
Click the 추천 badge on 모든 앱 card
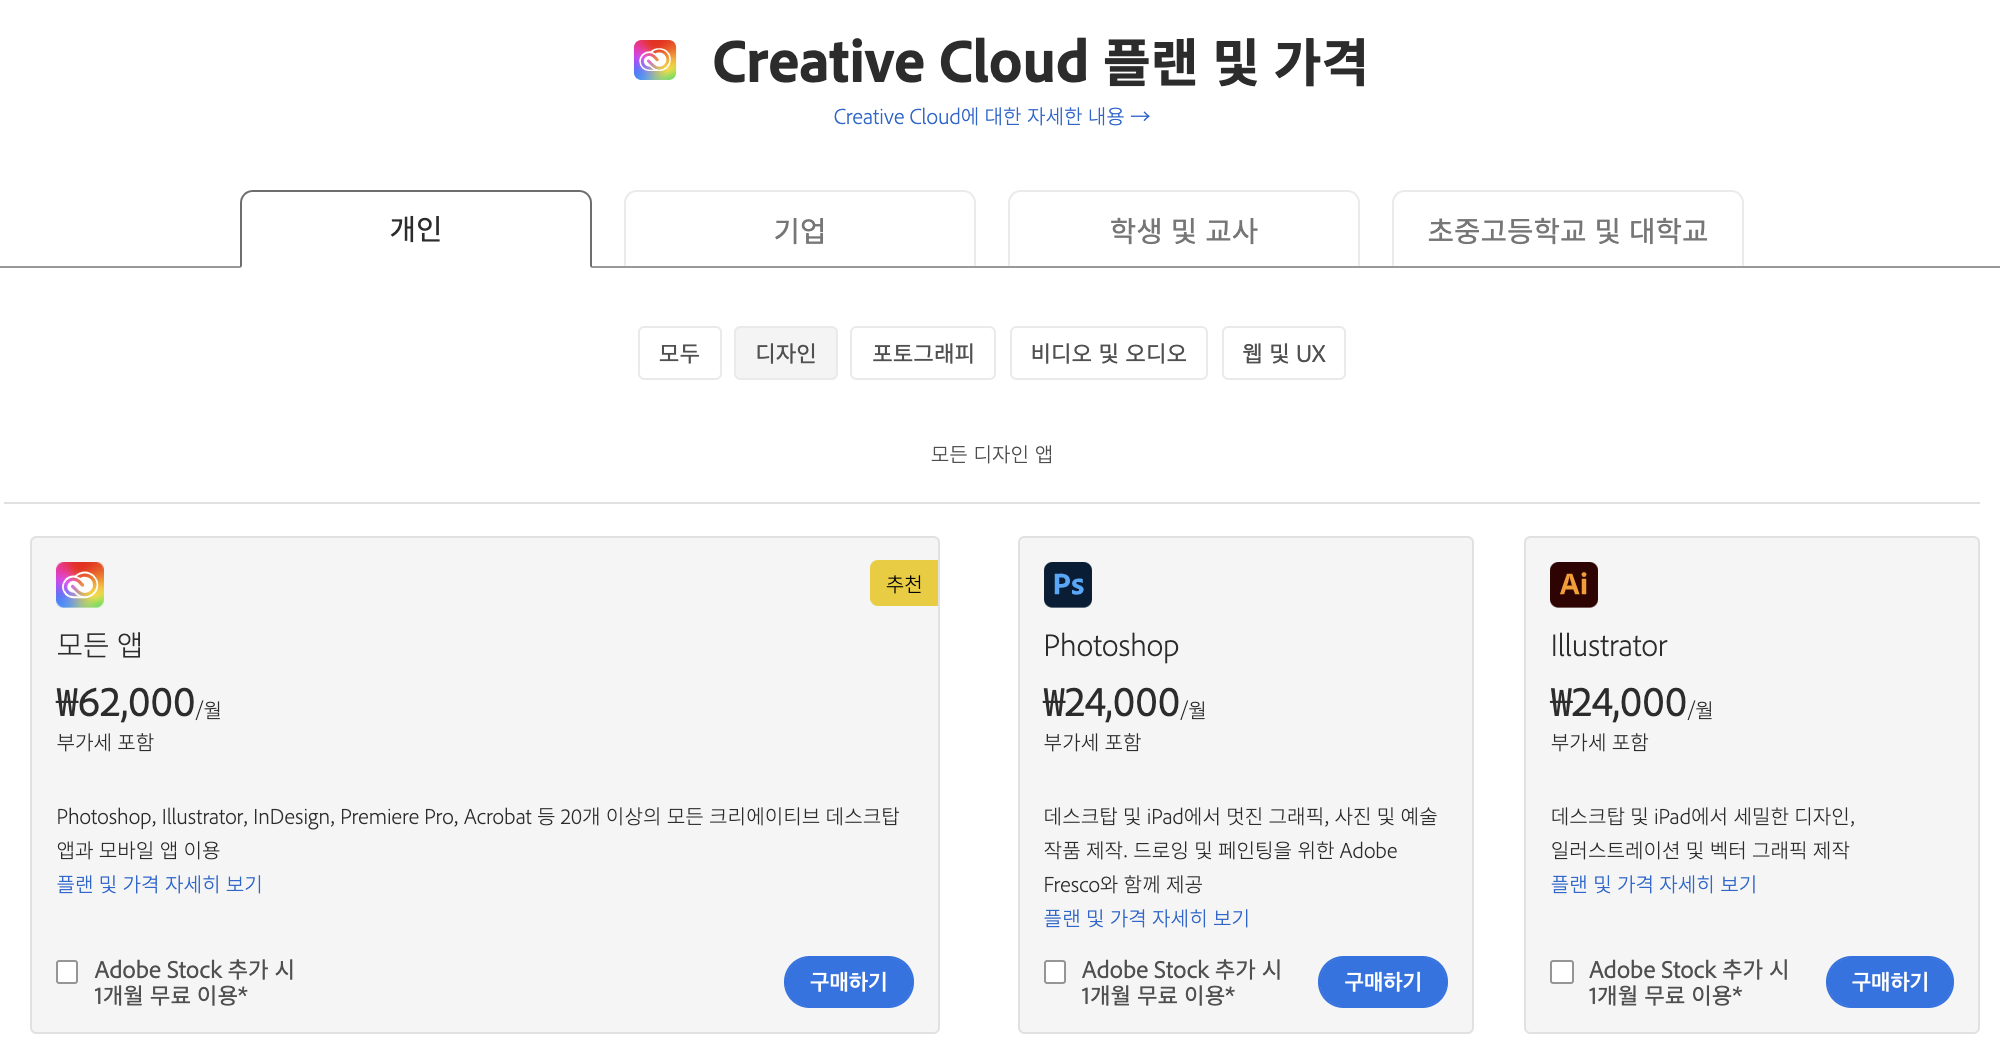click(x=904, y=583)
